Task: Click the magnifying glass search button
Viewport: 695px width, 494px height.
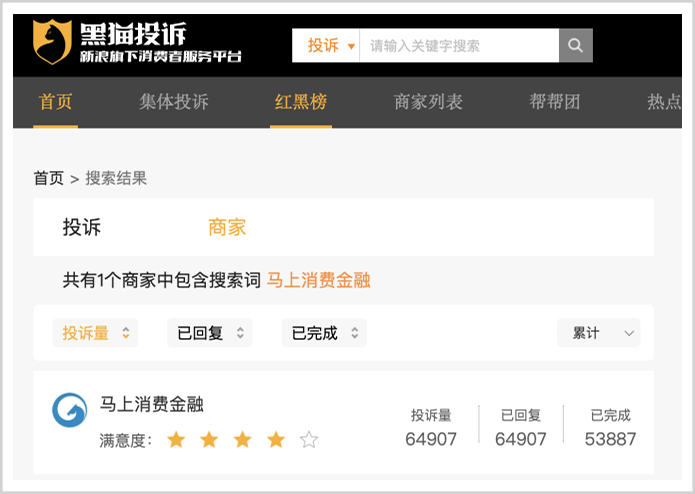Action: click(575, 46)
